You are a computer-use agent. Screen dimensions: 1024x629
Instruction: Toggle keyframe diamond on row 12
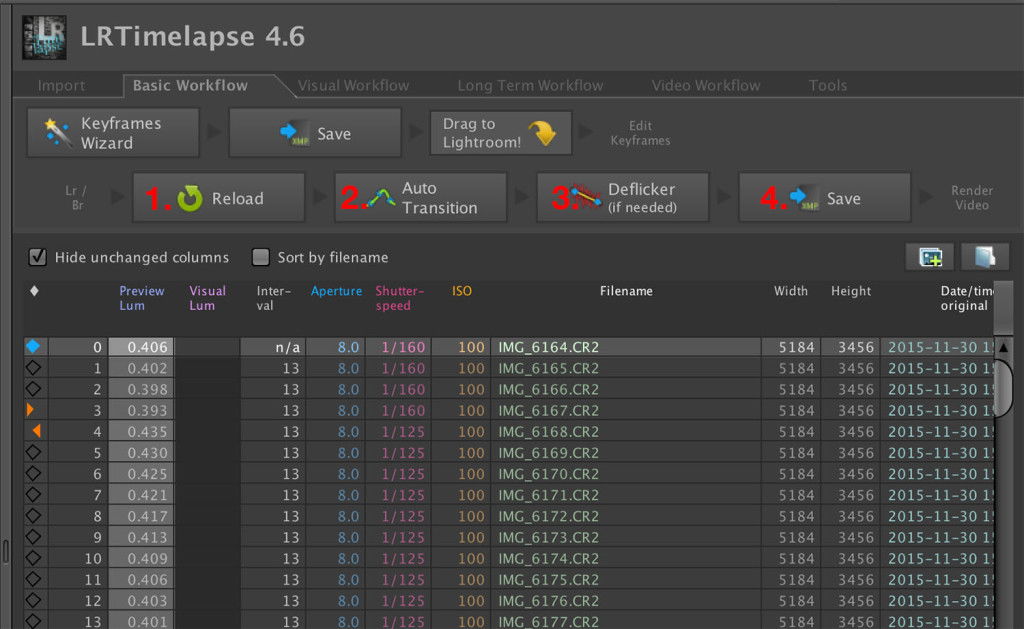point(33,600)
